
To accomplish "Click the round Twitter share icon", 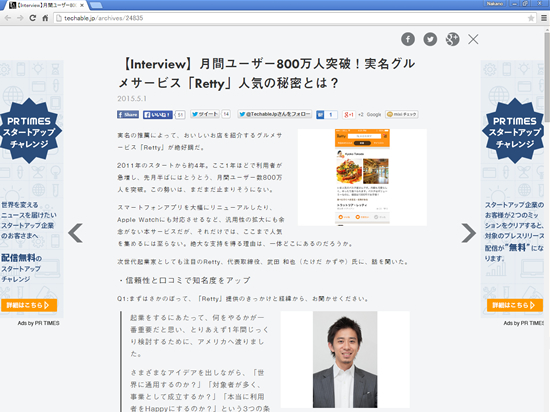I will [x=430, y=39].
